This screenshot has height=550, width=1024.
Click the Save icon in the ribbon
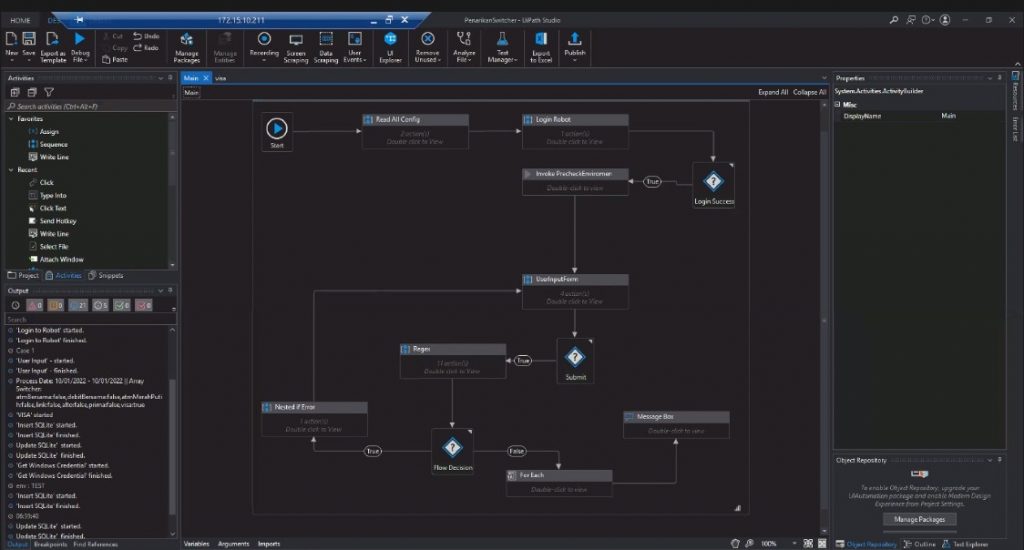(29, 39)
